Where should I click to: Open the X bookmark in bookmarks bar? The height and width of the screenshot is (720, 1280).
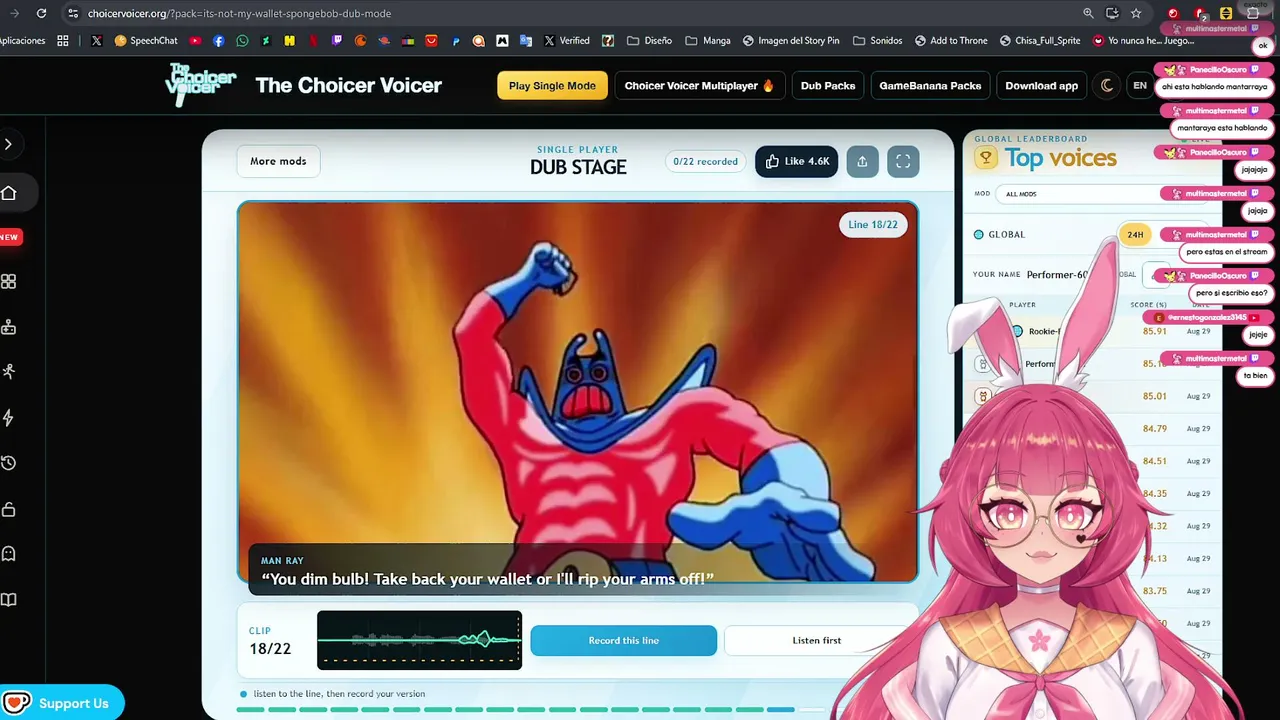click(x=96, y=41)
